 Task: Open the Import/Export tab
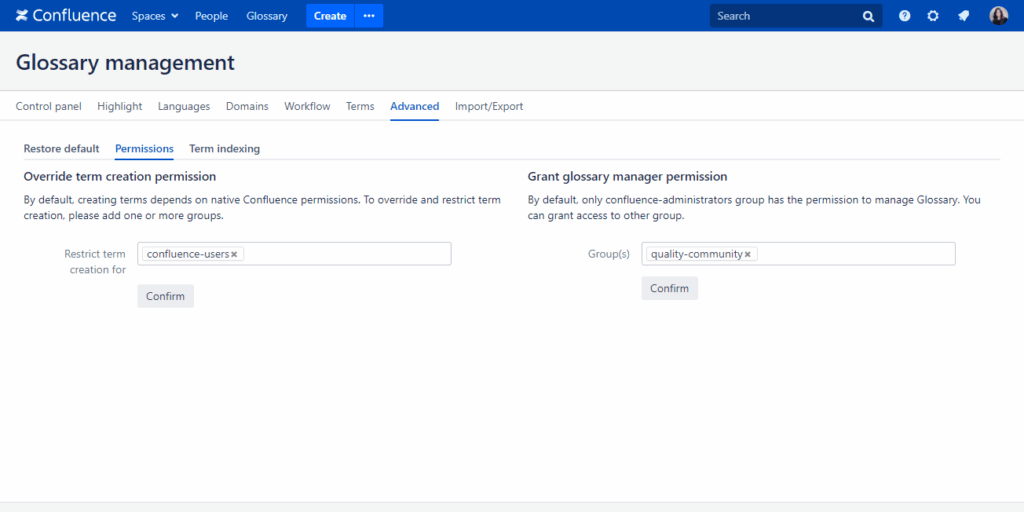[x=488, y=106]
